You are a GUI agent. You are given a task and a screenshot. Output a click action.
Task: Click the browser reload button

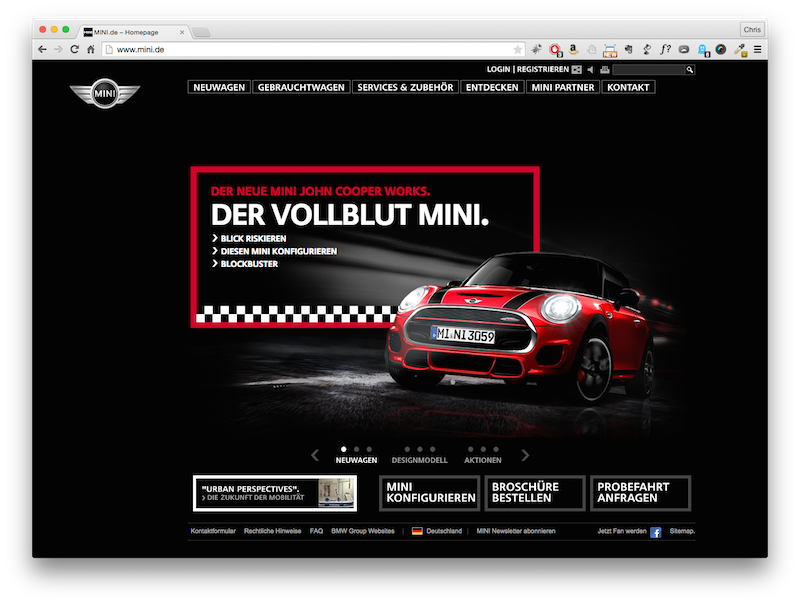pos(73,49)
